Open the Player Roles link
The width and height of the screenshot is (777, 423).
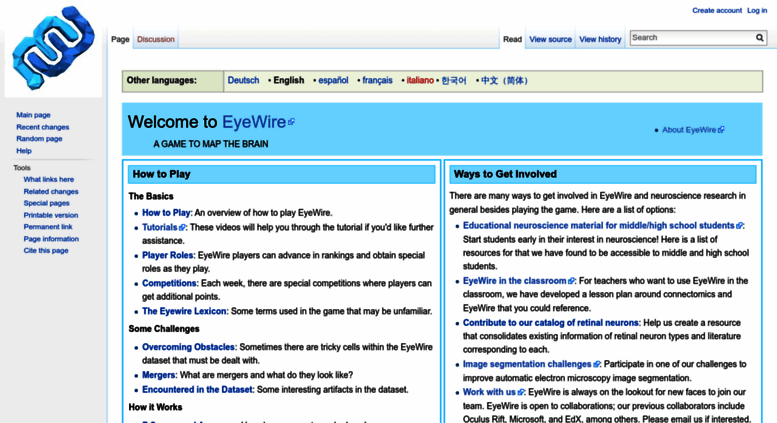coord(167,256)
